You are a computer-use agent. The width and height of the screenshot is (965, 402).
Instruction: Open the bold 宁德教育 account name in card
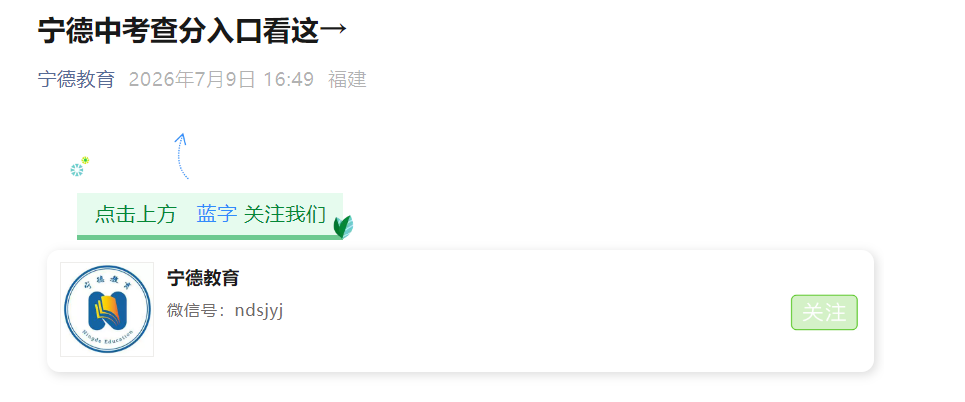tap(203, 278)
